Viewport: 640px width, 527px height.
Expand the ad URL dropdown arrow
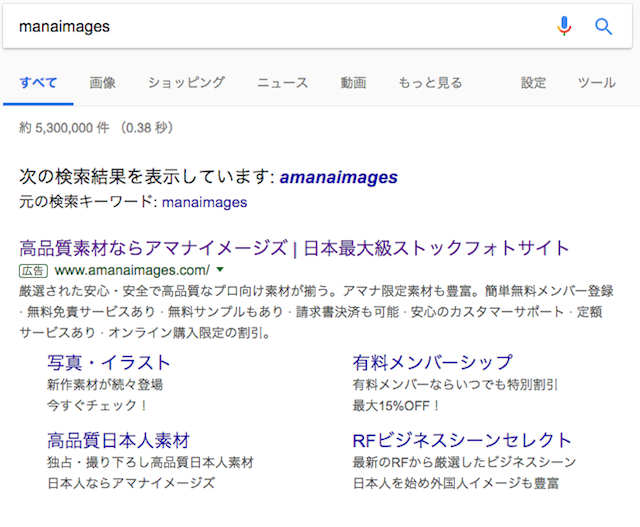coord(220,269)
